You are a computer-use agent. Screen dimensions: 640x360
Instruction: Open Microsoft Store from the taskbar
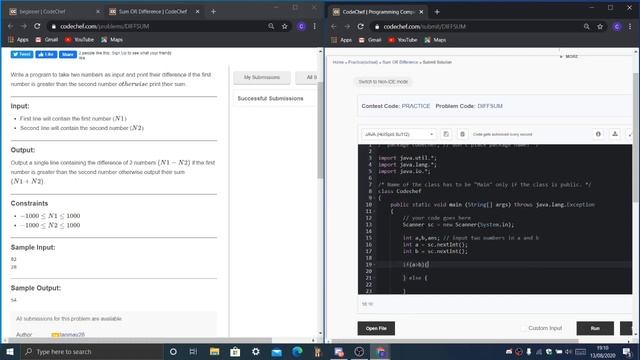tap(235, 351)
